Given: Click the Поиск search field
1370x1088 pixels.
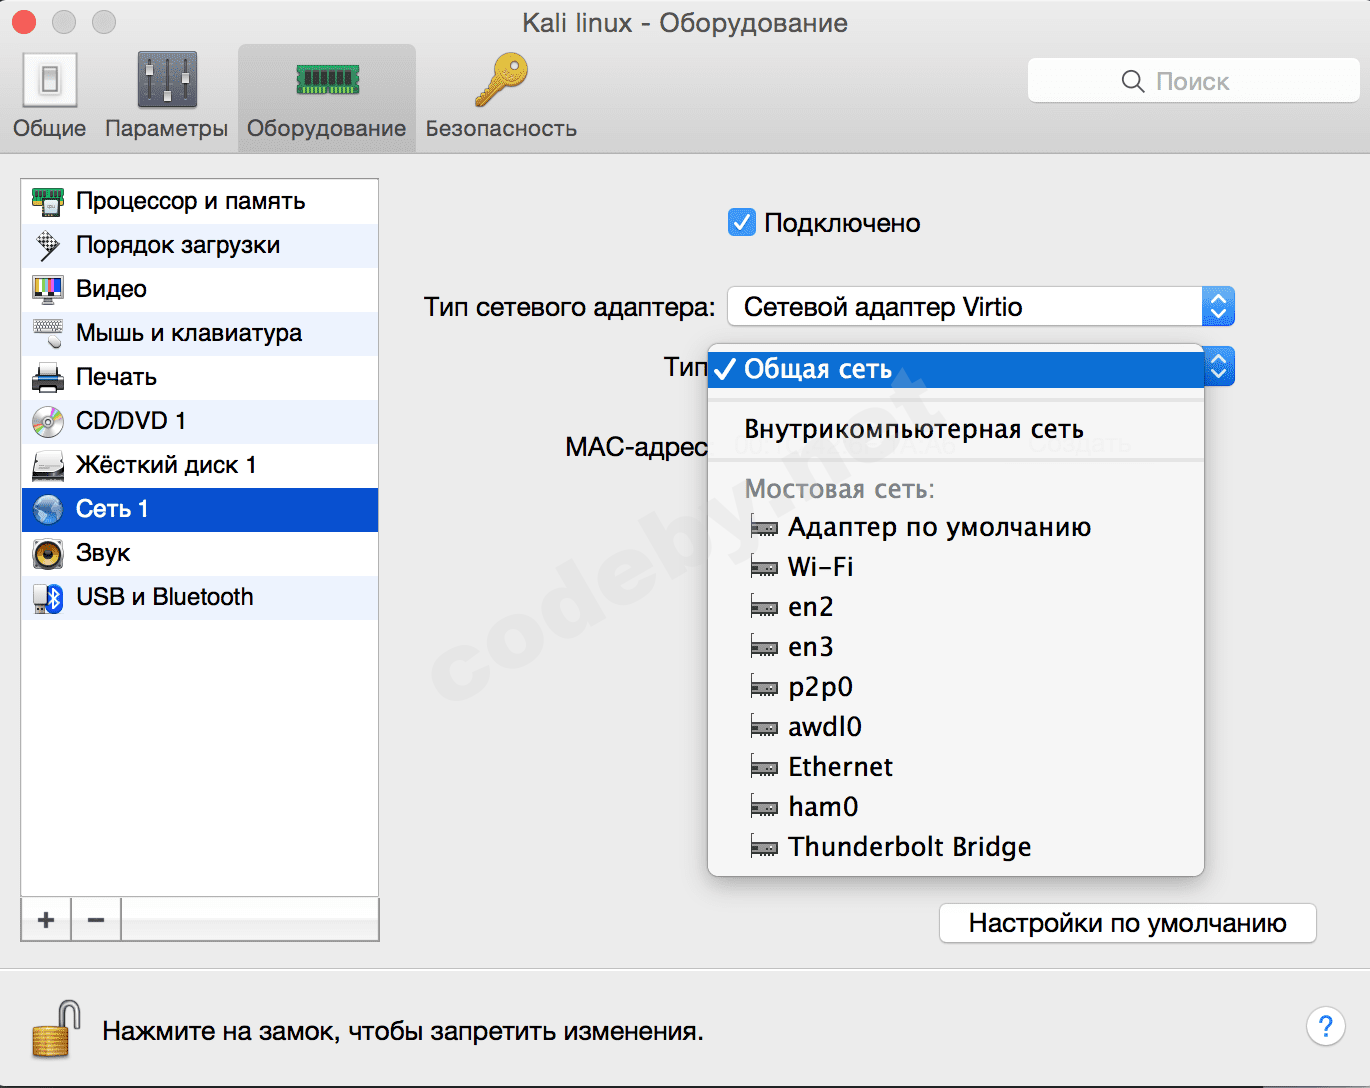Looking at the screenshot, I should coord(1193,81).
